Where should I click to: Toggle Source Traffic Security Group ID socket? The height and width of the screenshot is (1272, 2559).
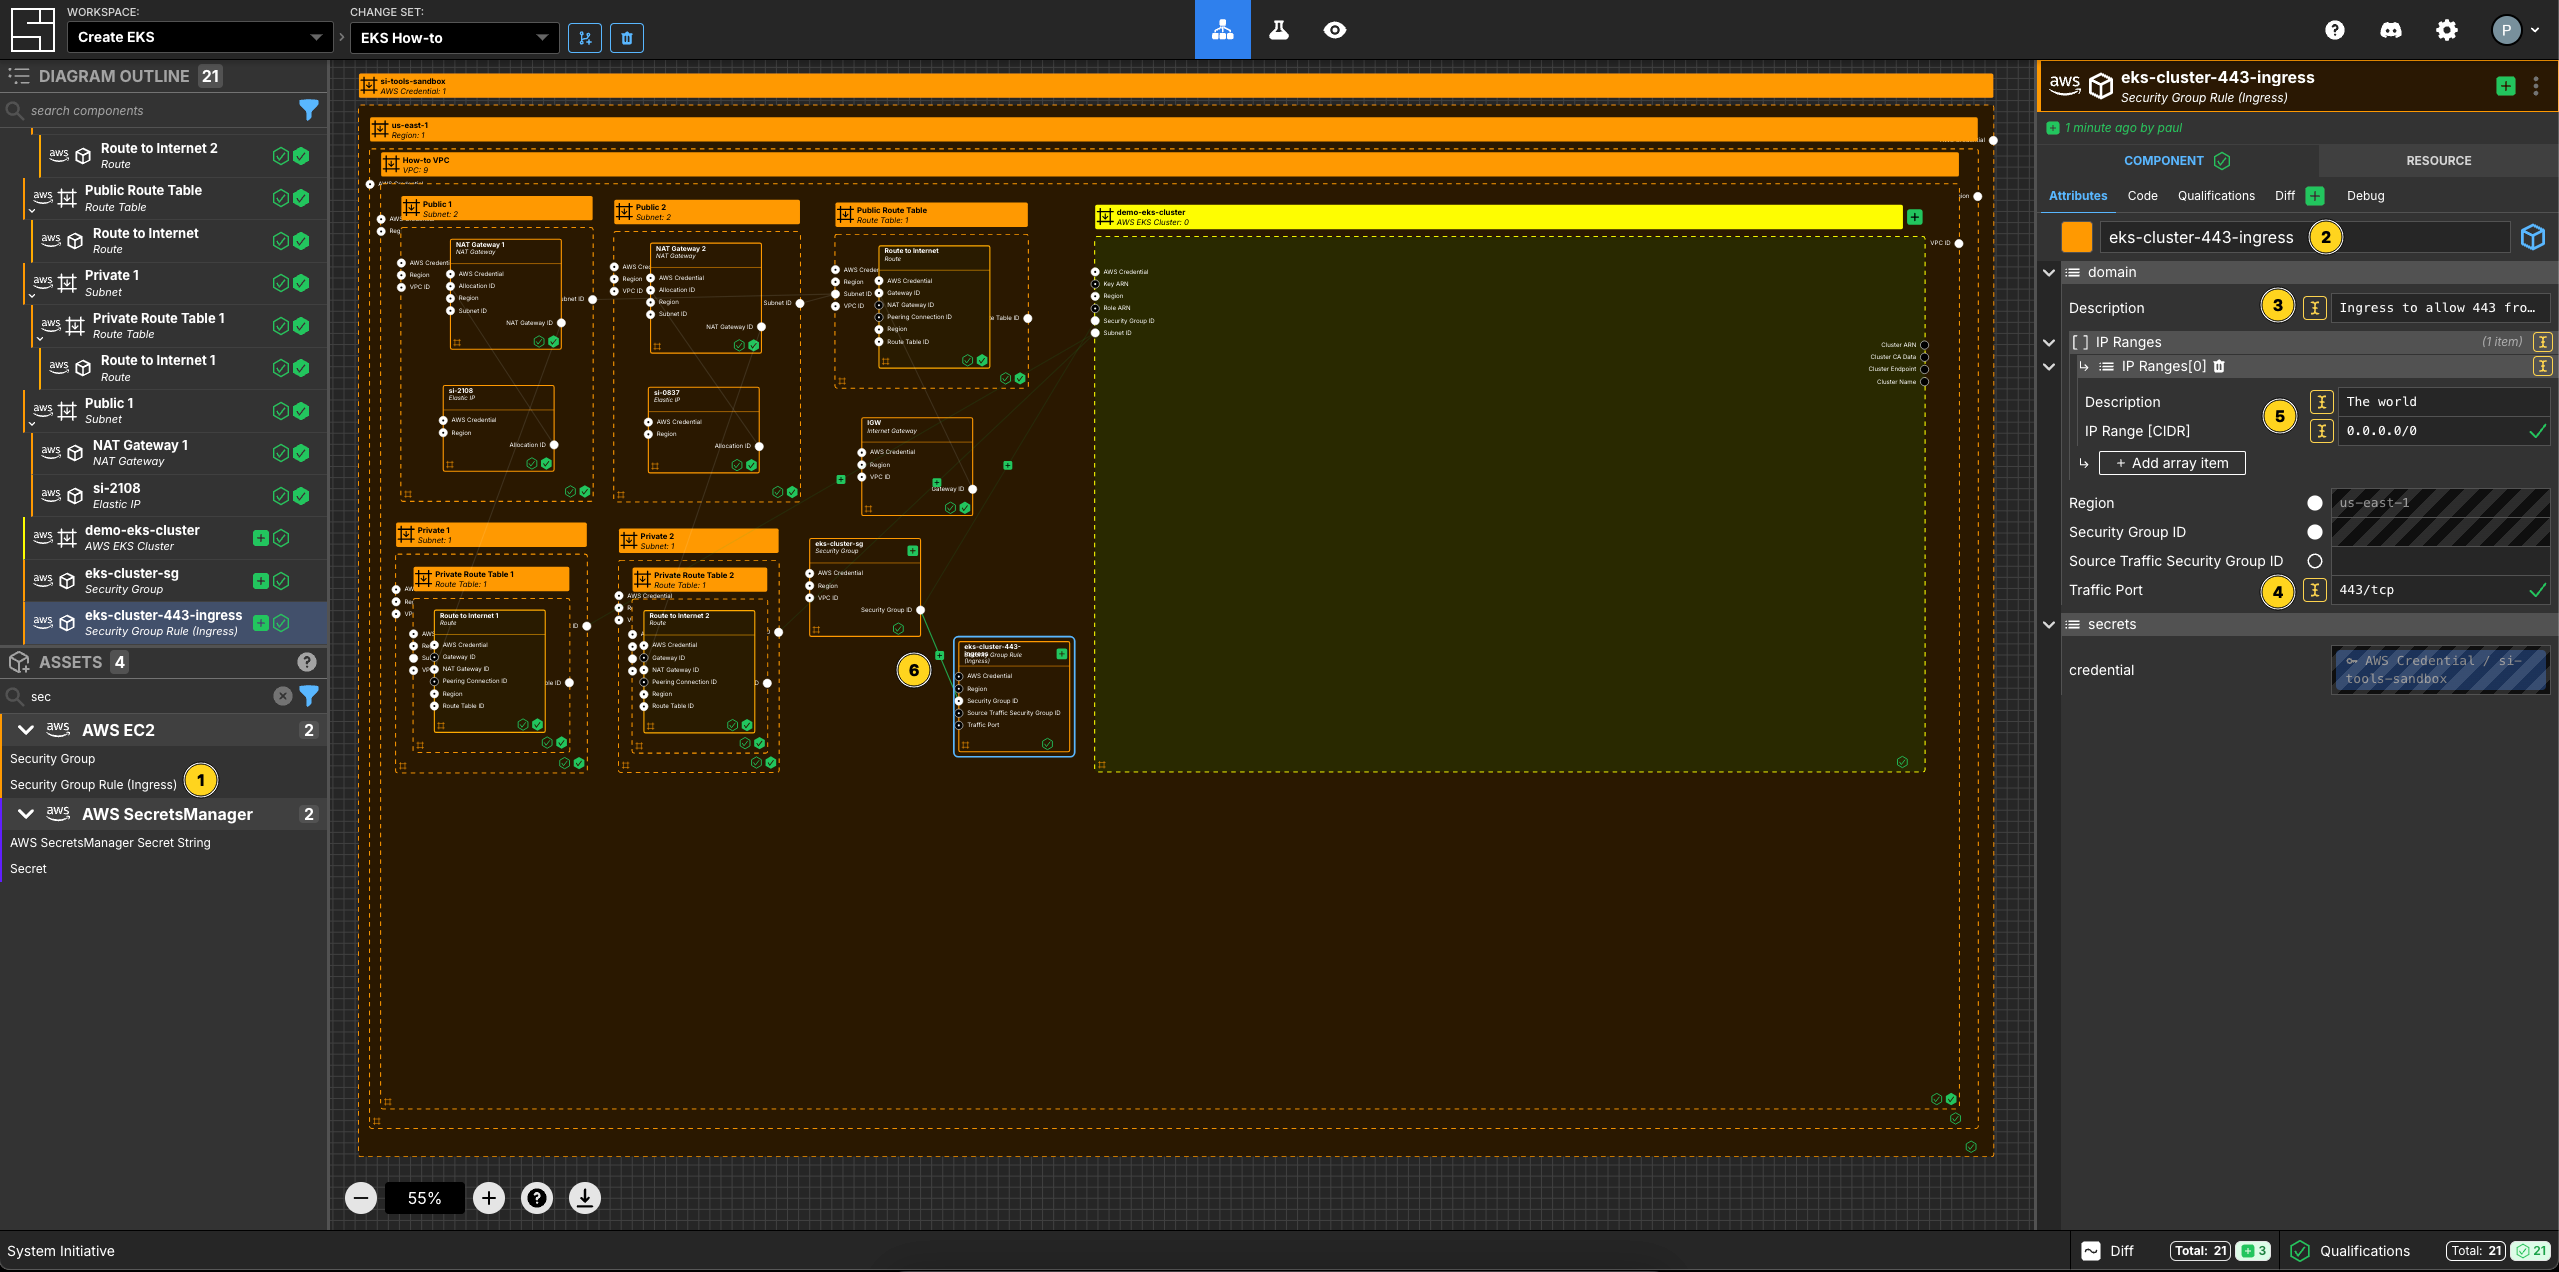tap(2315, 561)
